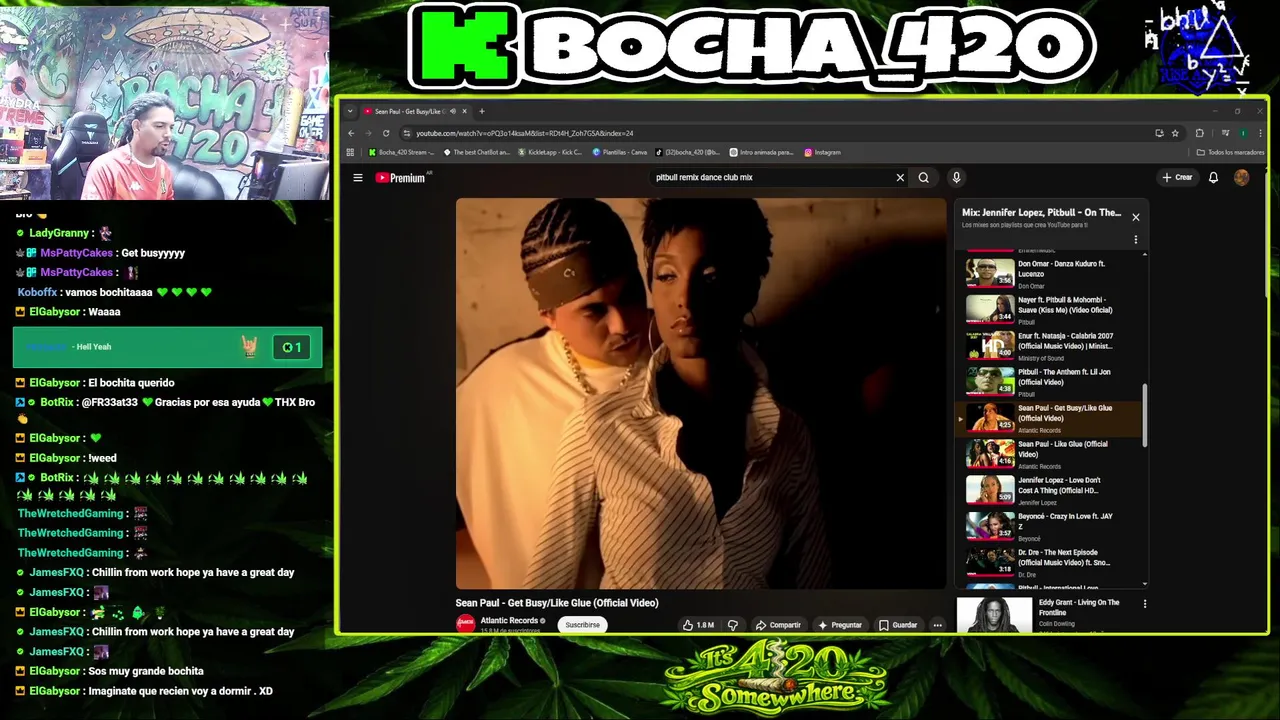Save the video with Guardar
This screenshot has width=1280, height=720.
pyautogui.click(x=898, y=625)
